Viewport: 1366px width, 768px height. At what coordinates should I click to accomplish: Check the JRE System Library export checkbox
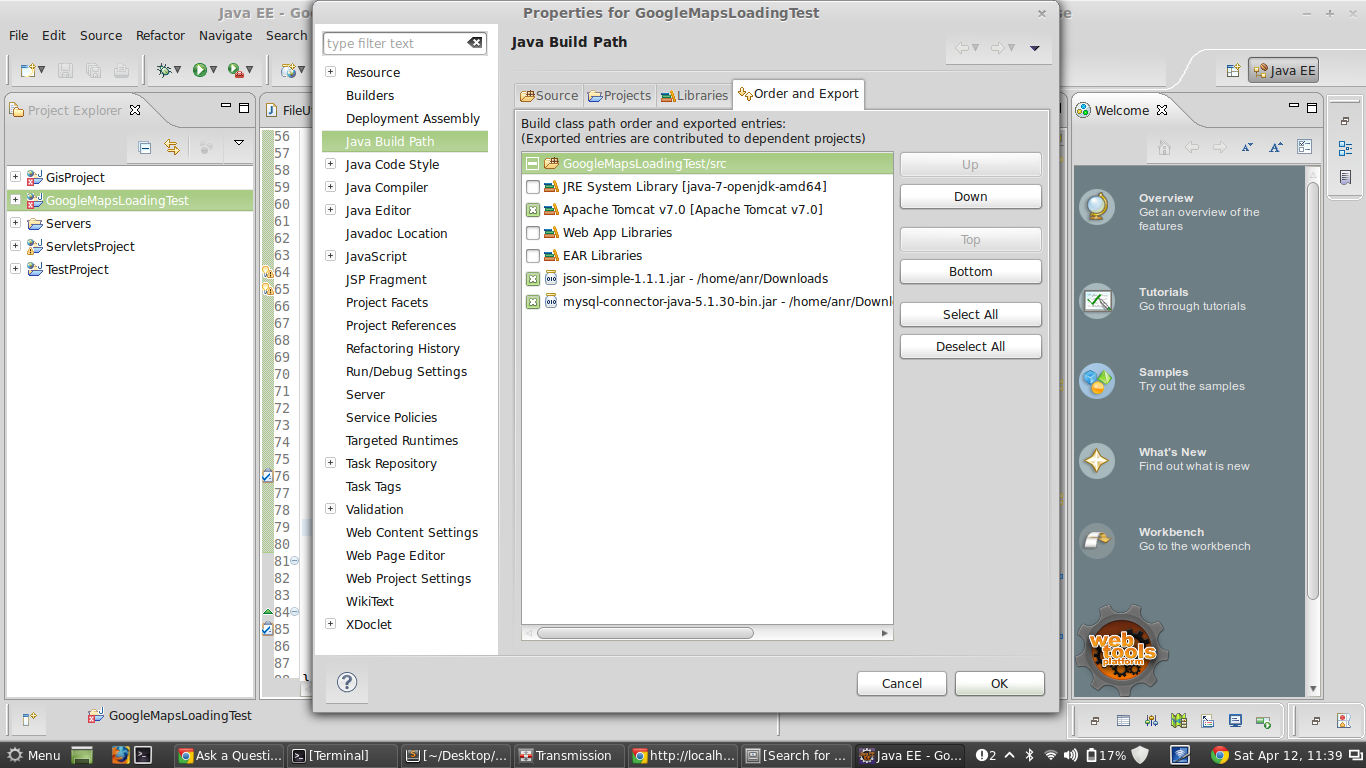click(533, 187)
